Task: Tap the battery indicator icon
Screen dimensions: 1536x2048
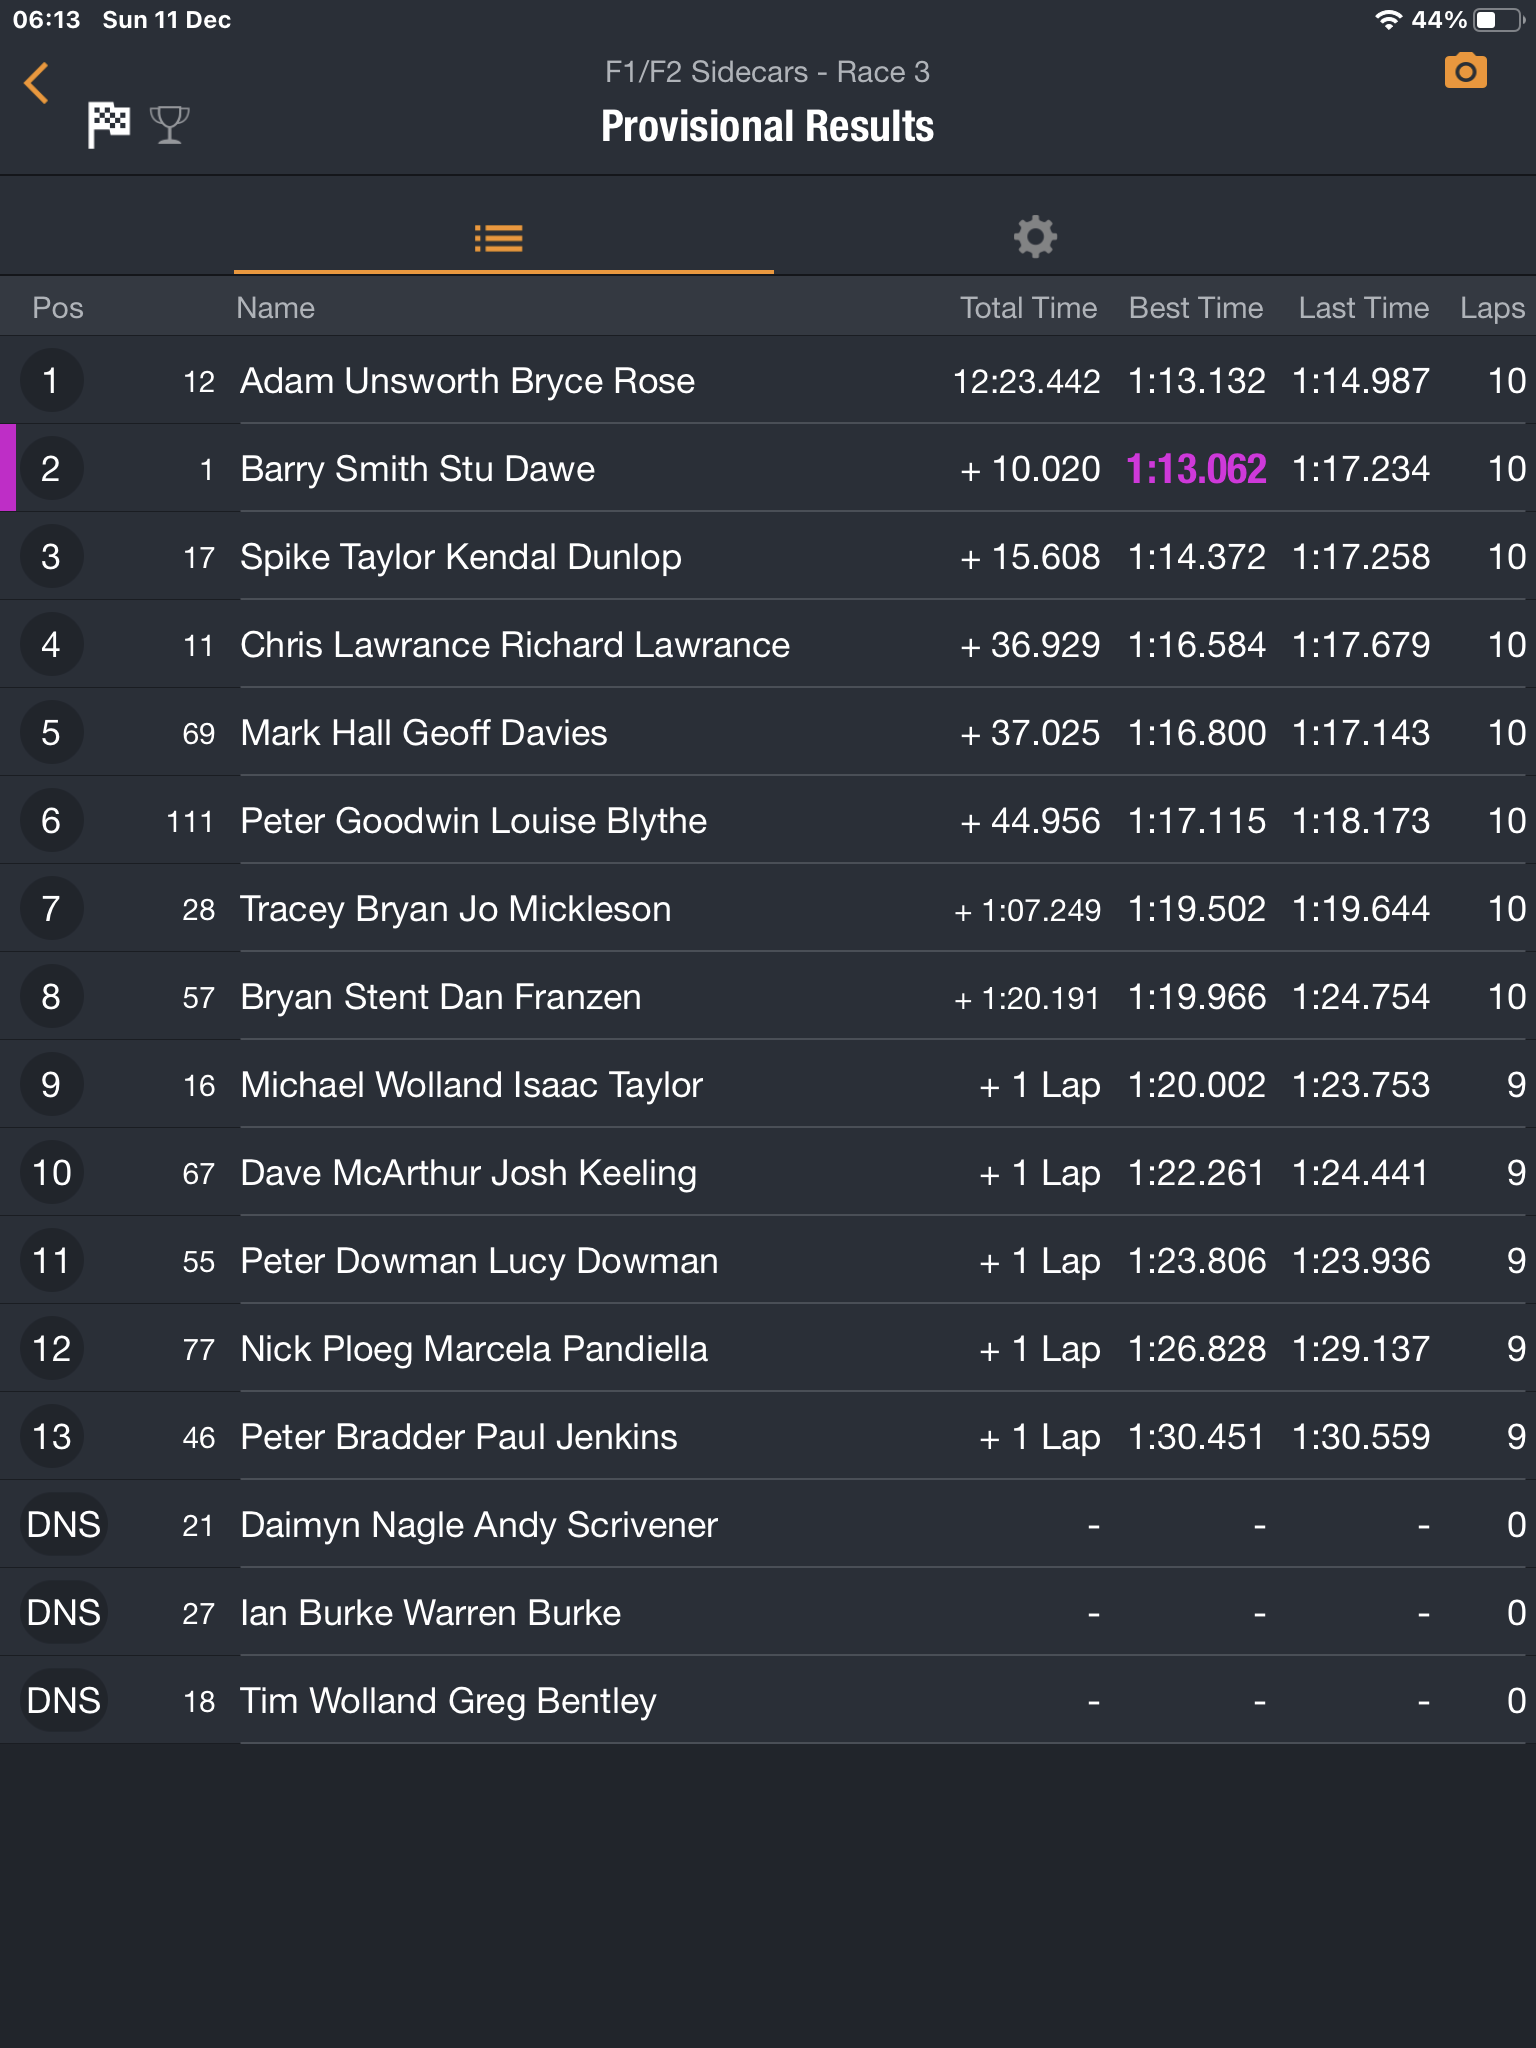Action: [x=1497, y=20]
